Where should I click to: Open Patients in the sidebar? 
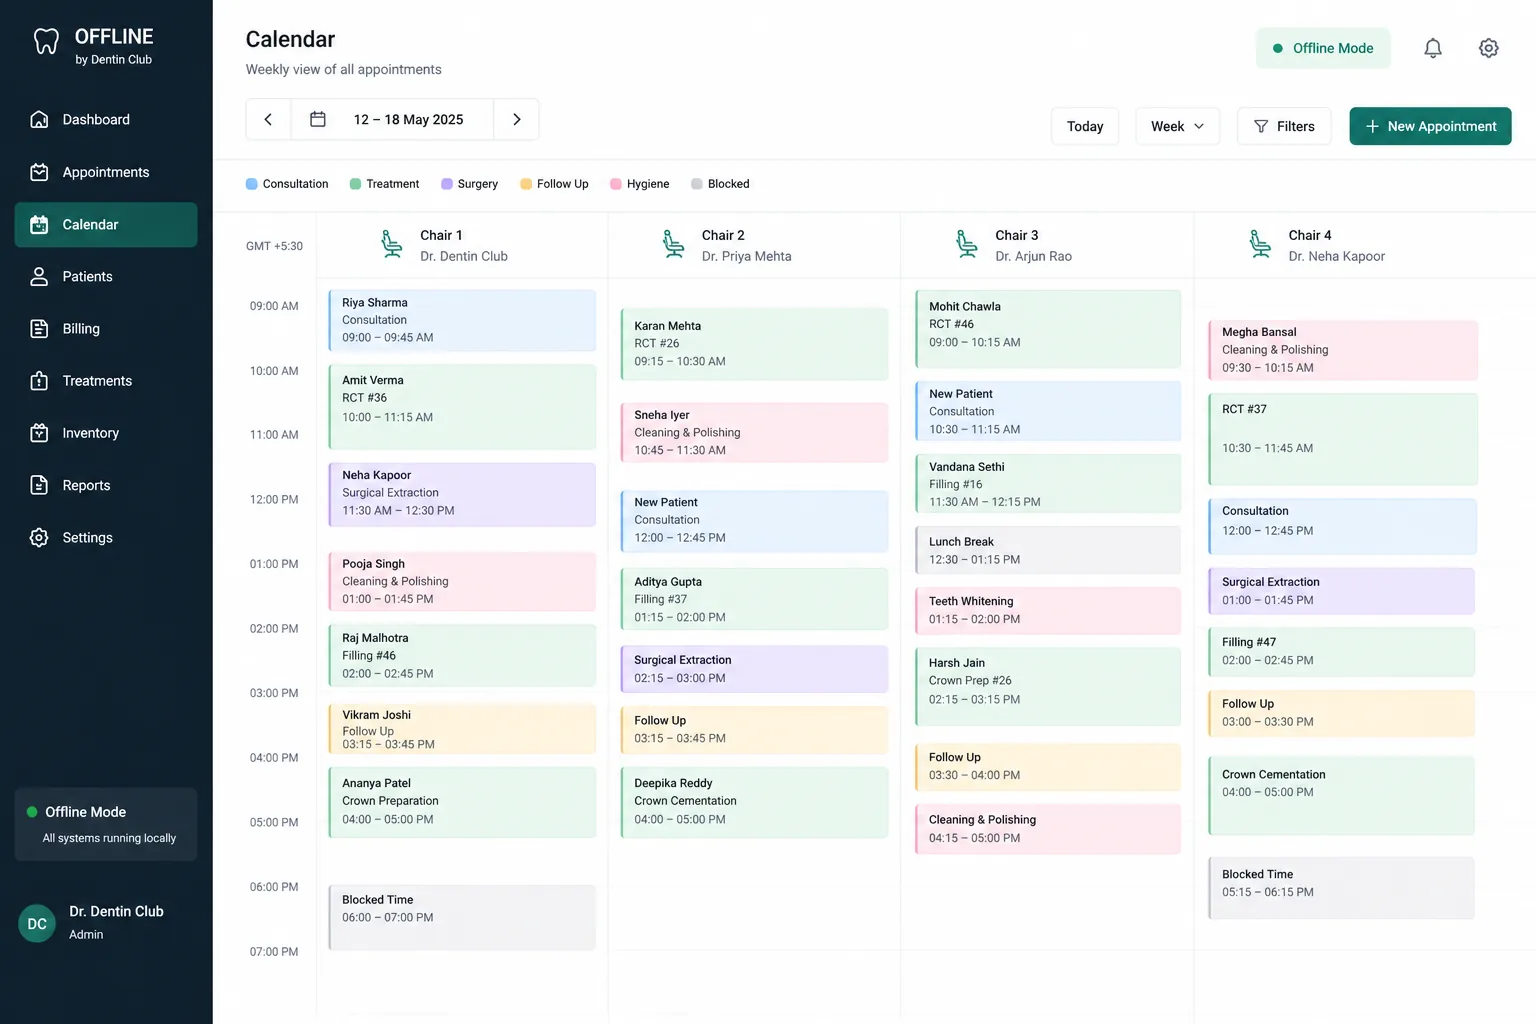click(x=106, y=277)
